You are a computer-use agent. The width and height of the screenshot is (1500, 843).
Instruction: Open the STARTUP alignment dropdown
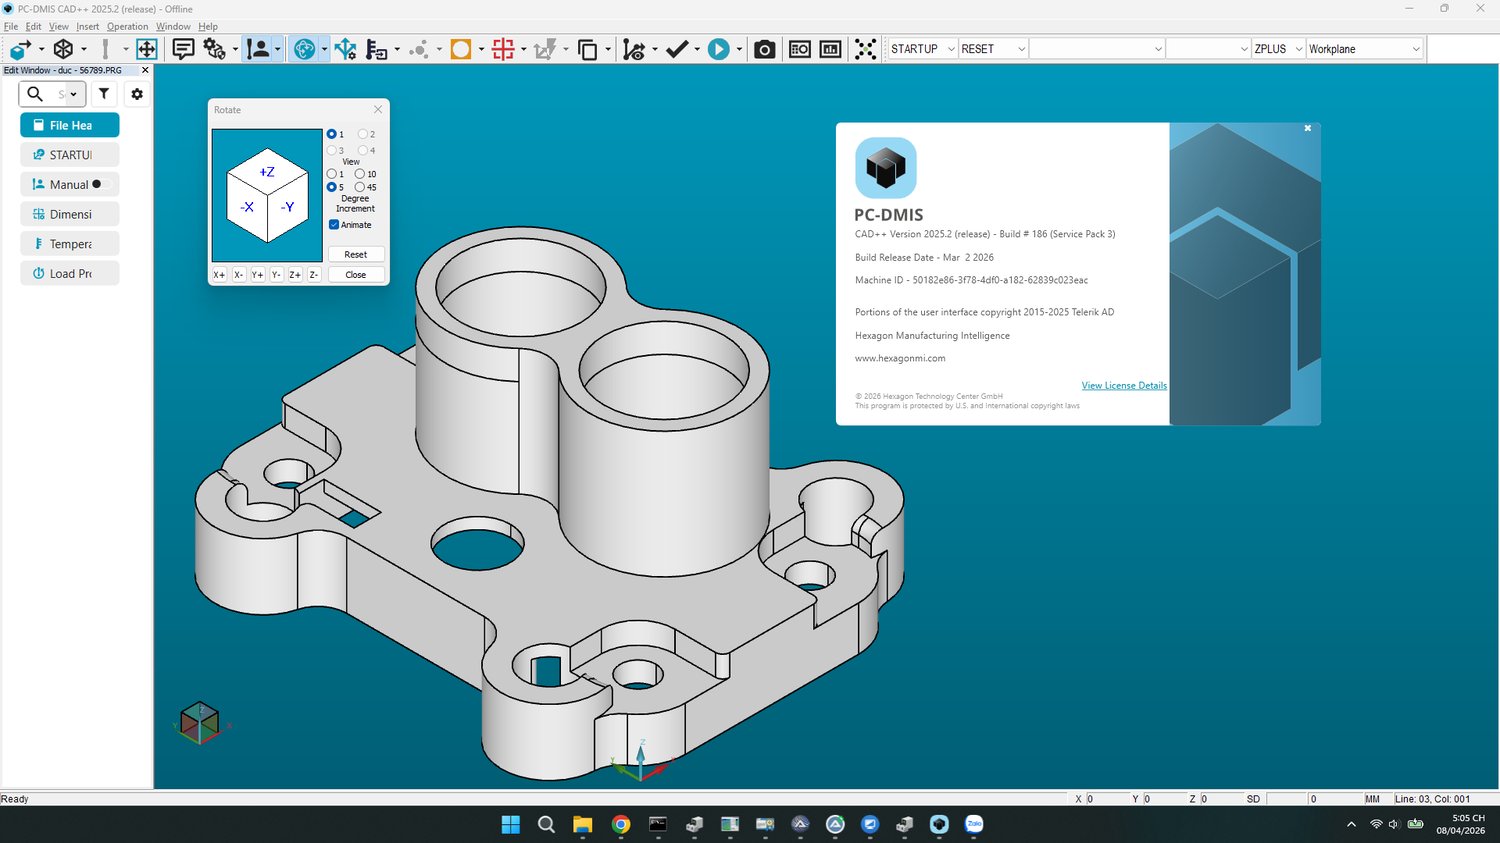950,49
